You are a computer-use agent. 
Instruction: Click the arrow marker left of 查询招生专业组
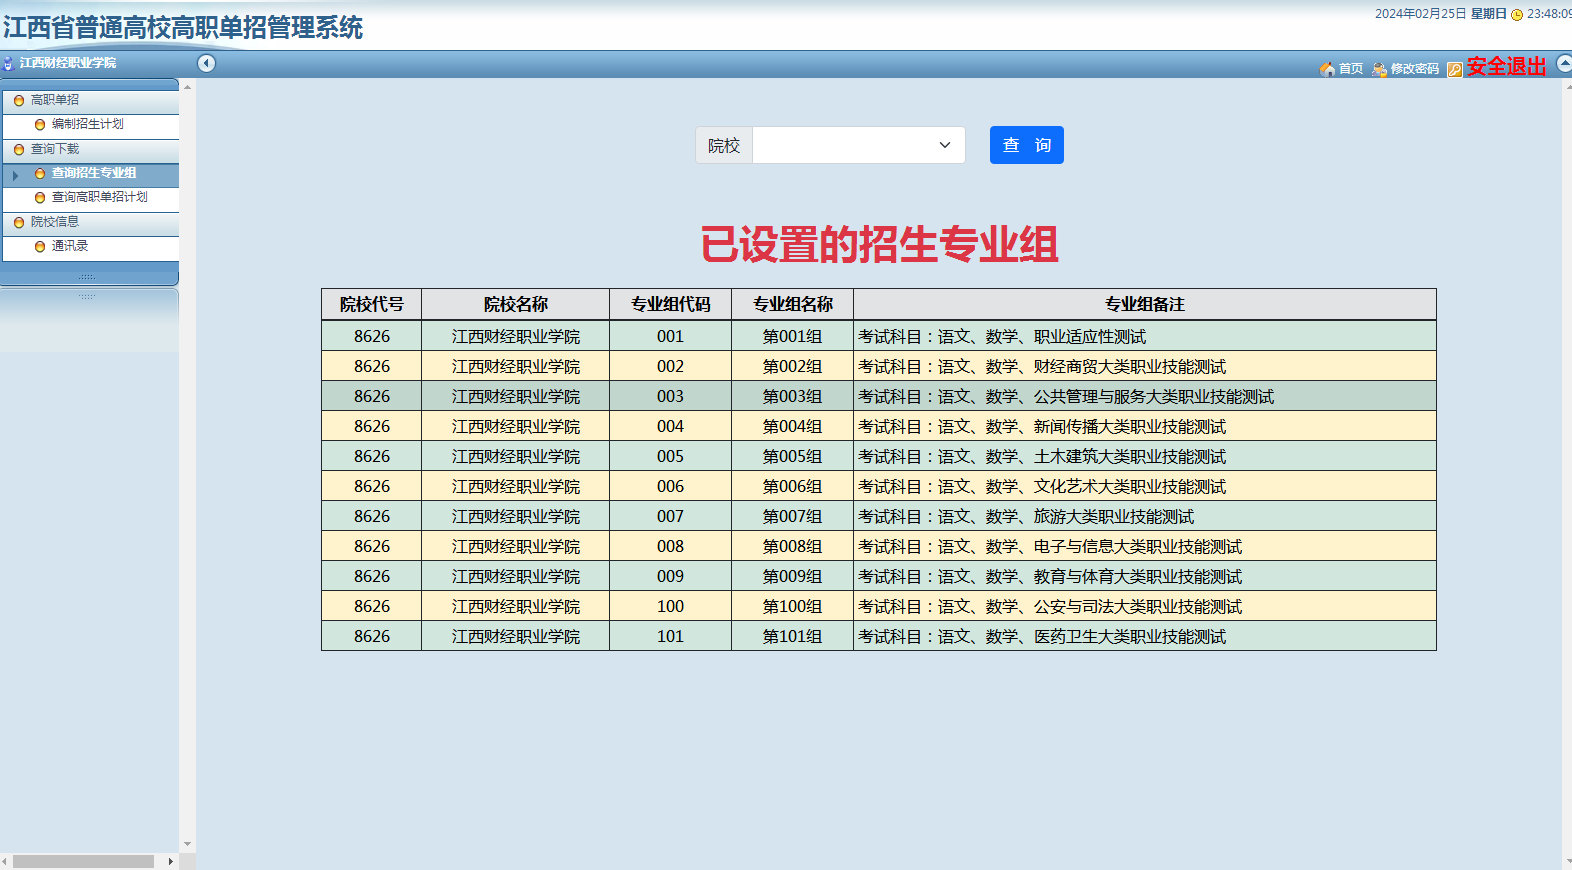(15, 175)
